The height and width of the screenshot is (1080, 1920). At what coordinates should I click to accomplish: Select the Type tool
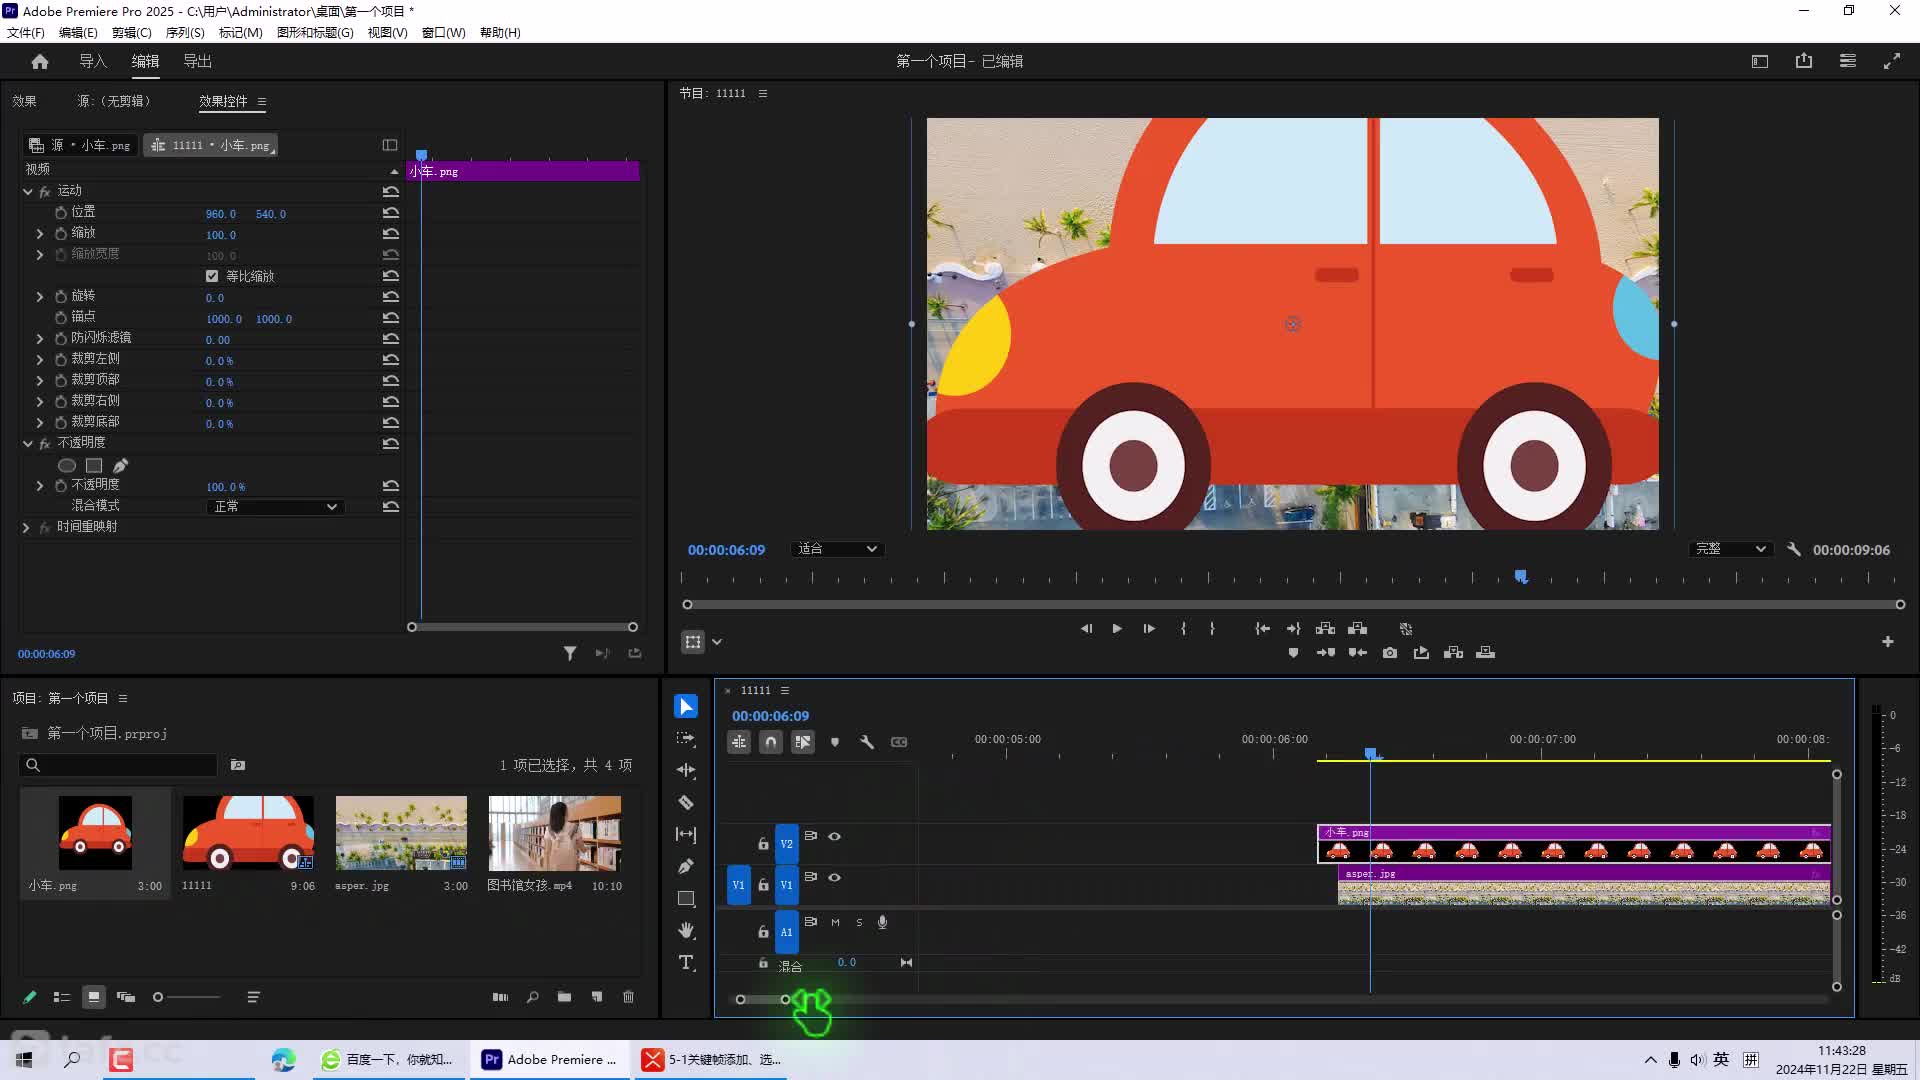tap(686, 963)
